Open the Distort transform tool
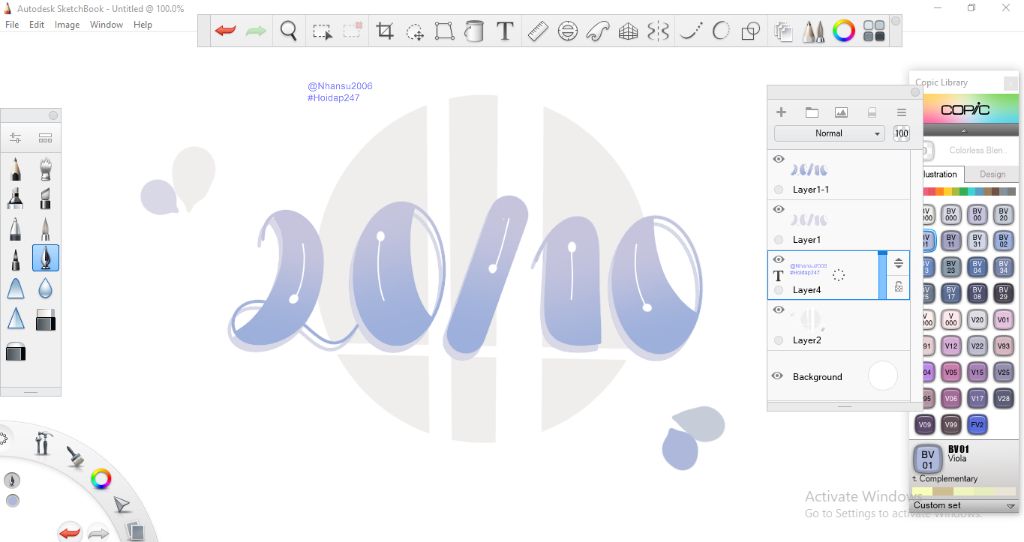Image resolution: width=1024 pixels, height=542 pixels. [445, 31]
